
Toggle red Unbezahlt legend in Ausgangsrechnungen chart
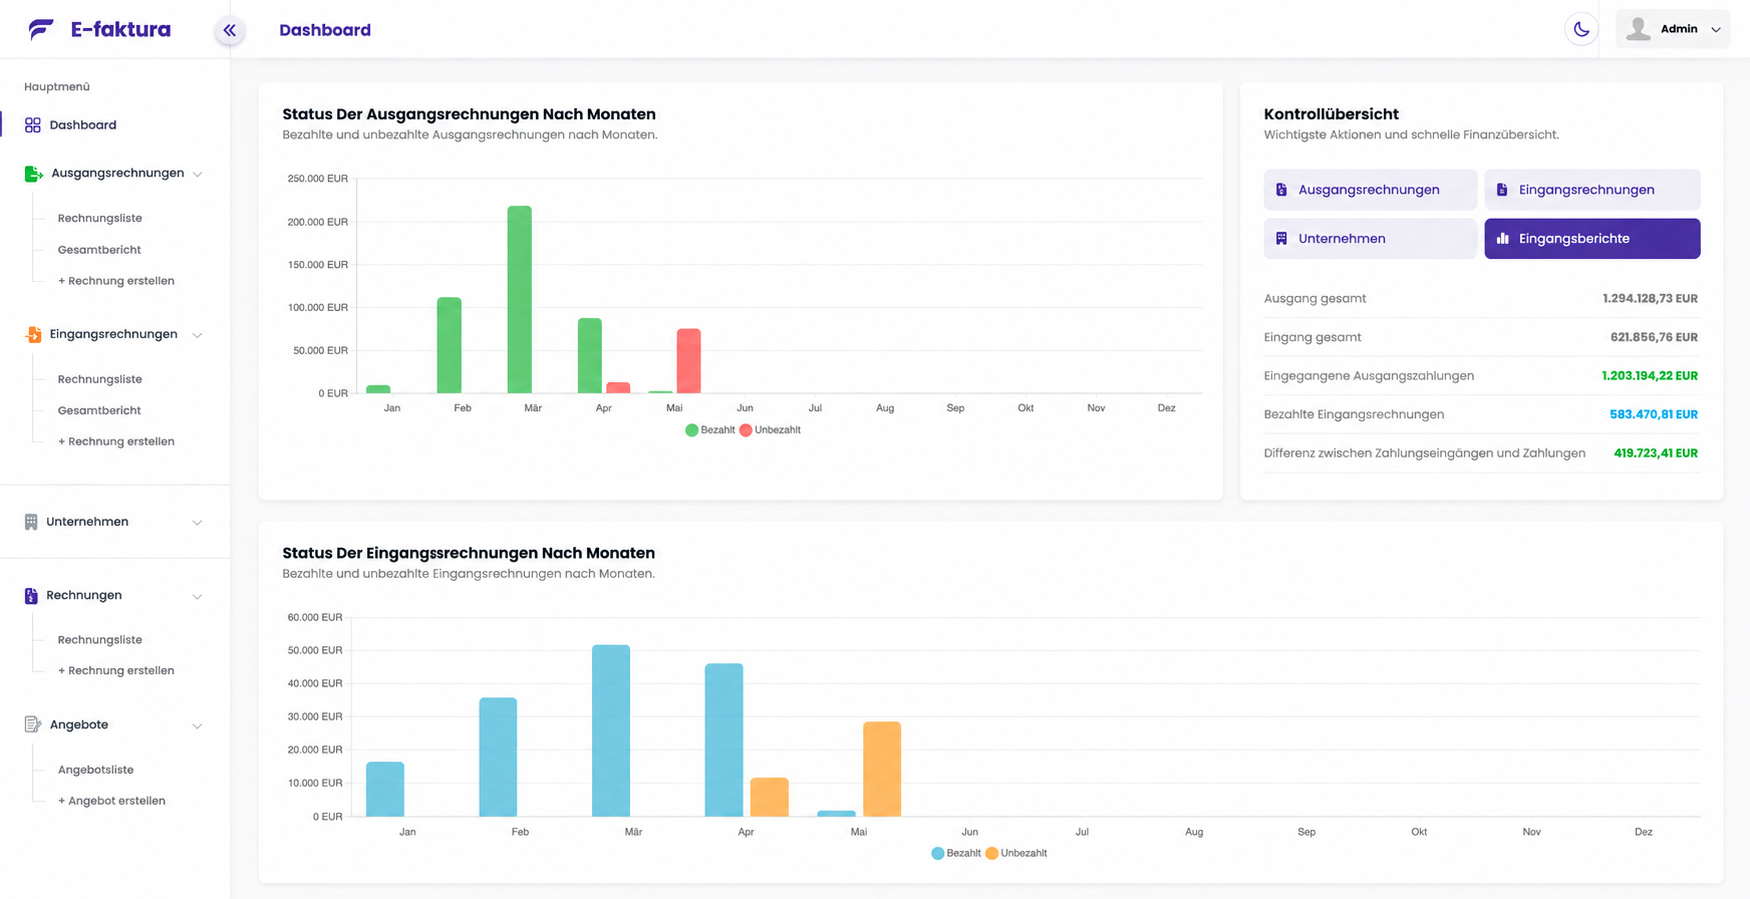click(770, 430)
